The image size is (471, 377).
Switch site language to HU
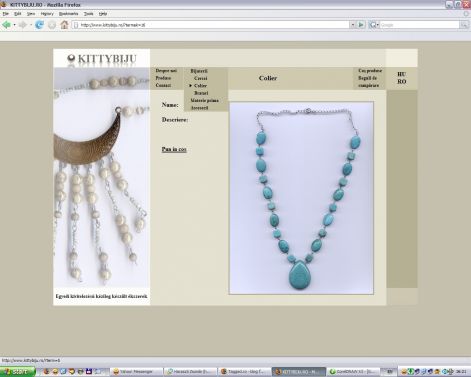(x=402, y=74)
